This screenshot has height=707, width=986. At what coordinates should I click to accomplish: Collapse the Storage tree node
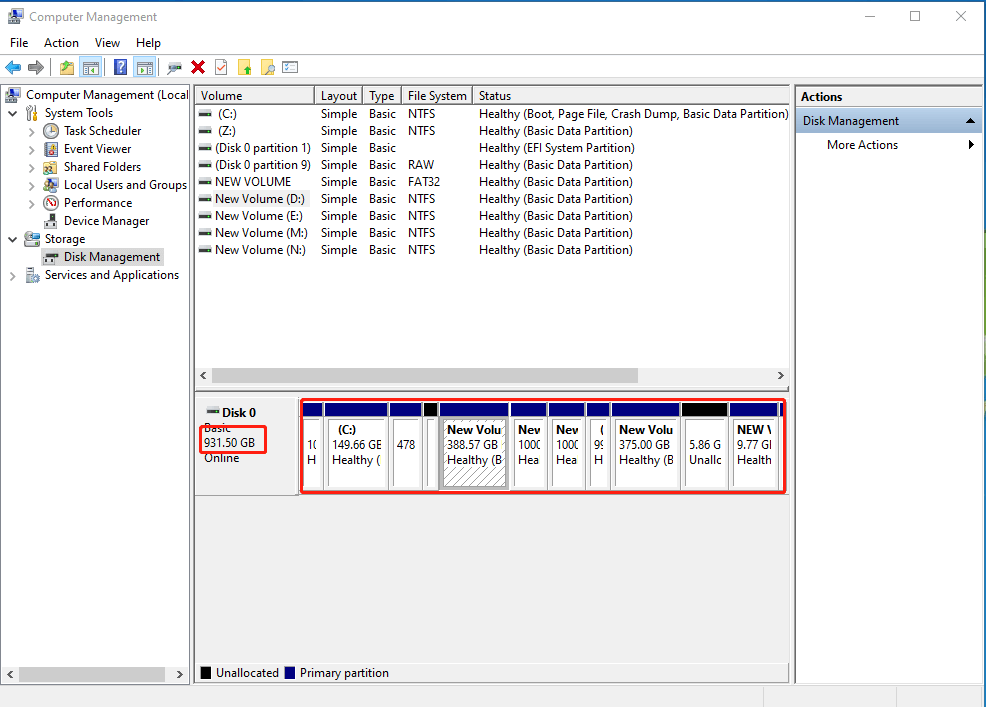13,239
